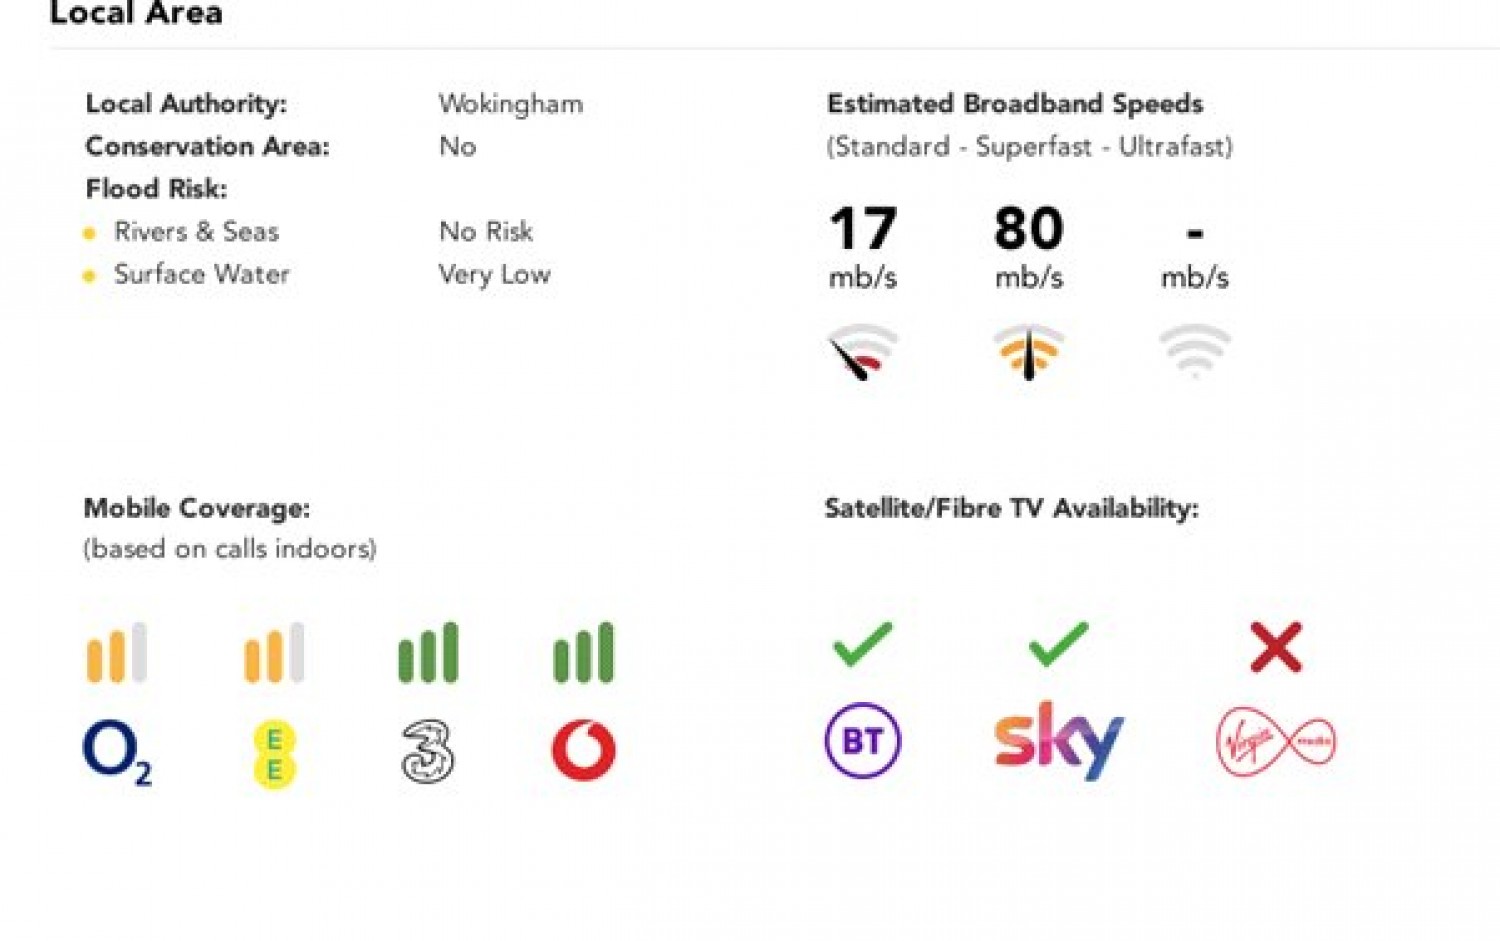Click the orange superfast speed gauge icon
The image size is (1500, 941).
tap(1029, 352)
